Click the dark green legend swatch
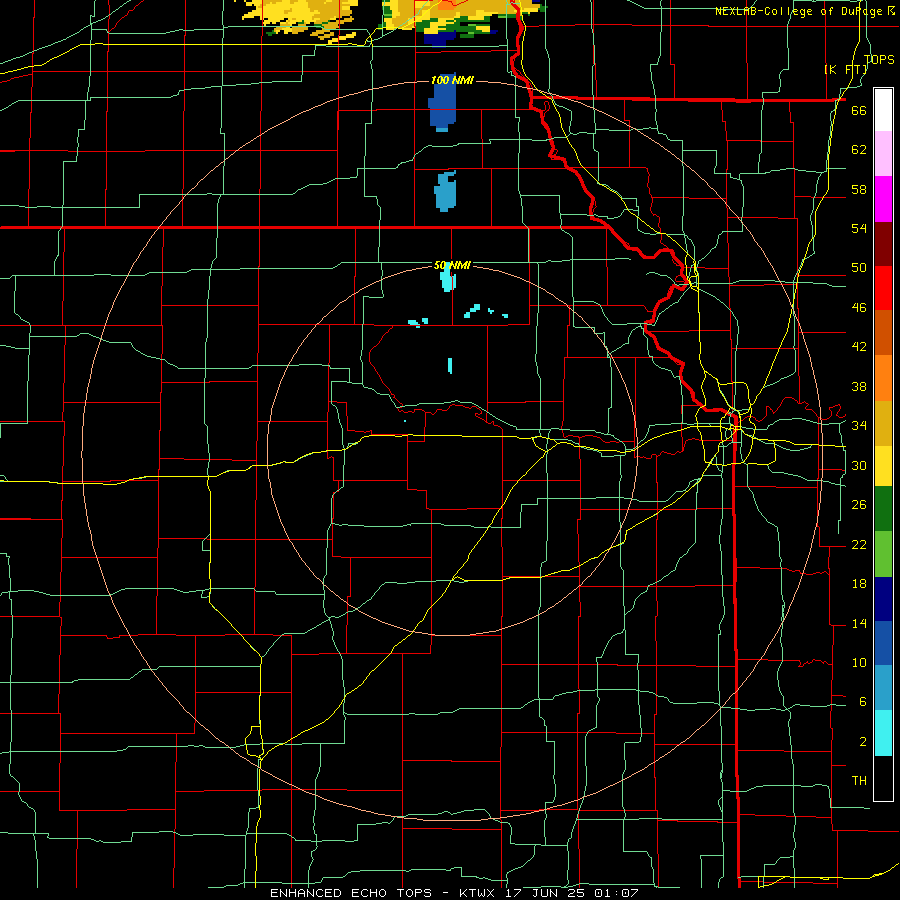The width and height of the screenshot is (900, 900). pos(883,509)
